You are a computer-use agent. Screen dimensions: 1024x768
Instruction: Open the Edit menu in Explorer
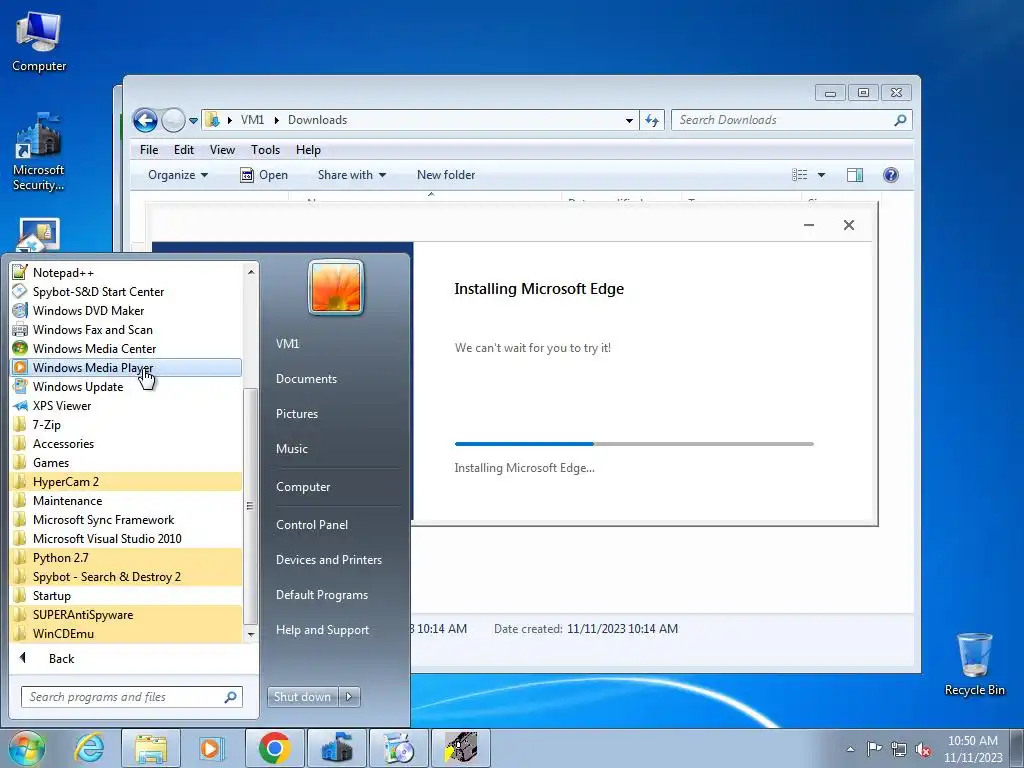tap(184, 150)
